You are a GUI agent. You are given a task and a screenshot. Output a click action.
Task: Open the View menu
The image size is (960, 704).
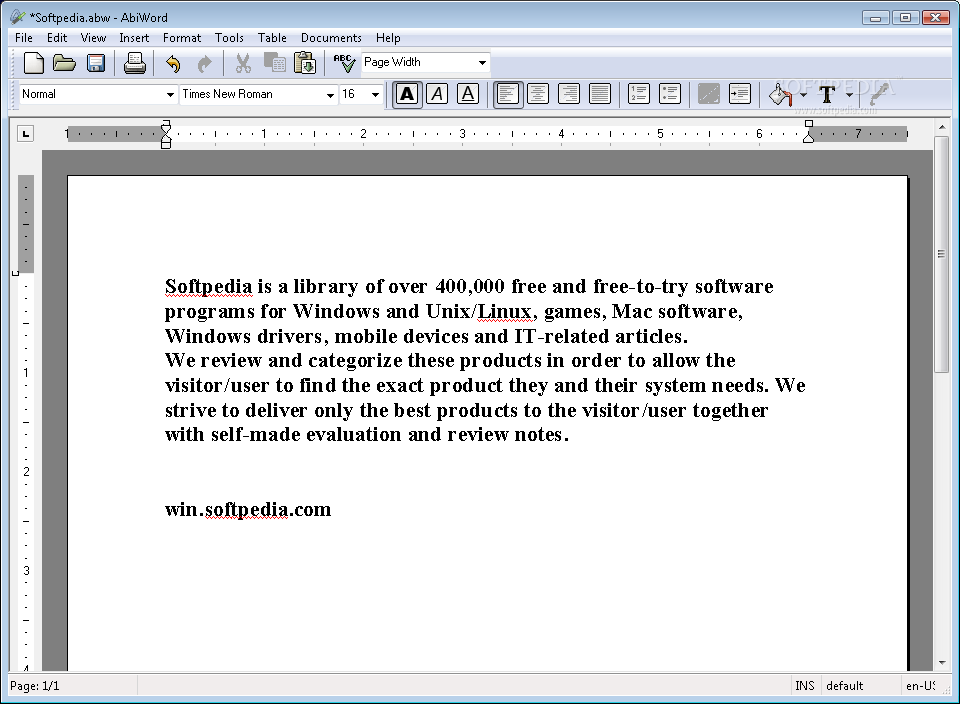point(93,38)
